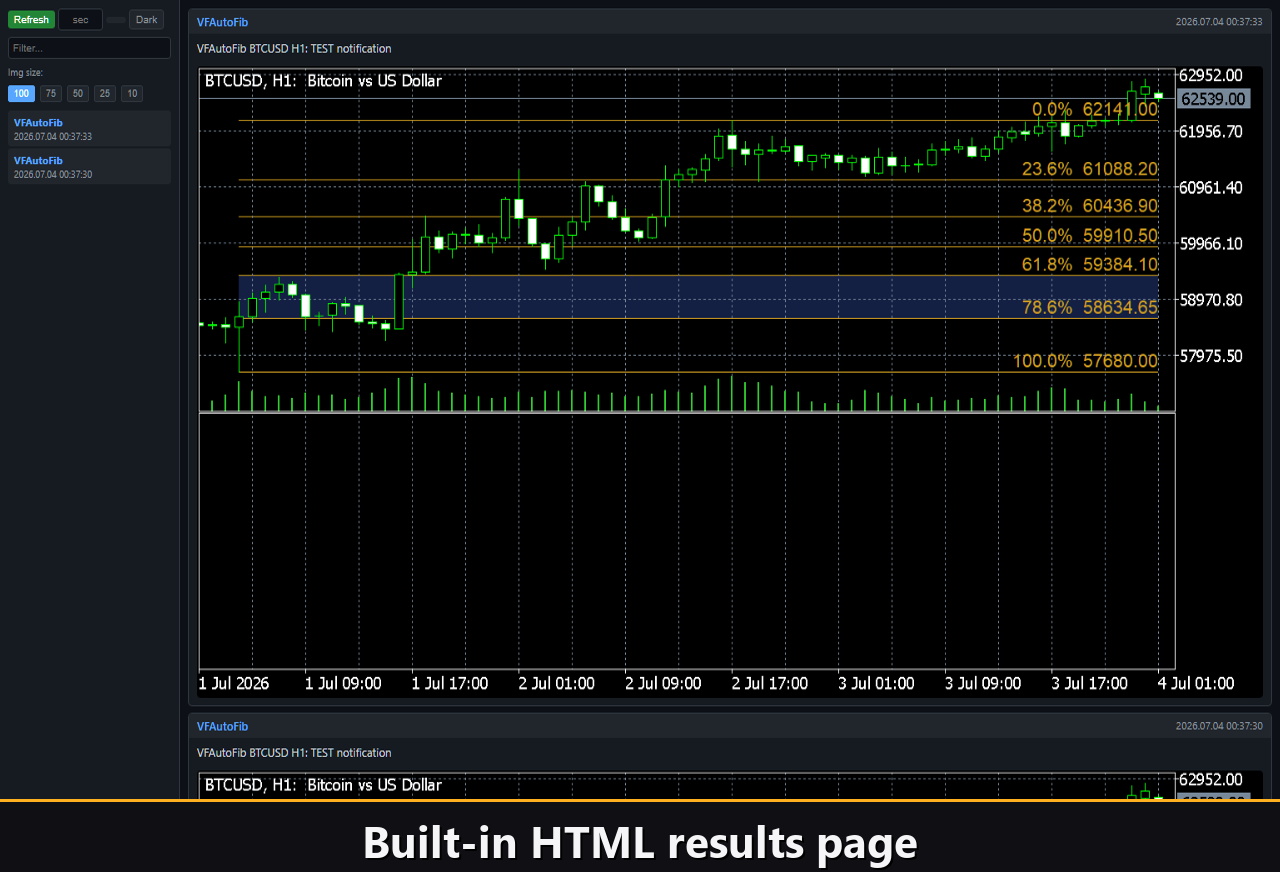
Task: Open sidebar entry VFAutoFib 2026.07.04 00:37:30
Action: click(x=89, y=167)
